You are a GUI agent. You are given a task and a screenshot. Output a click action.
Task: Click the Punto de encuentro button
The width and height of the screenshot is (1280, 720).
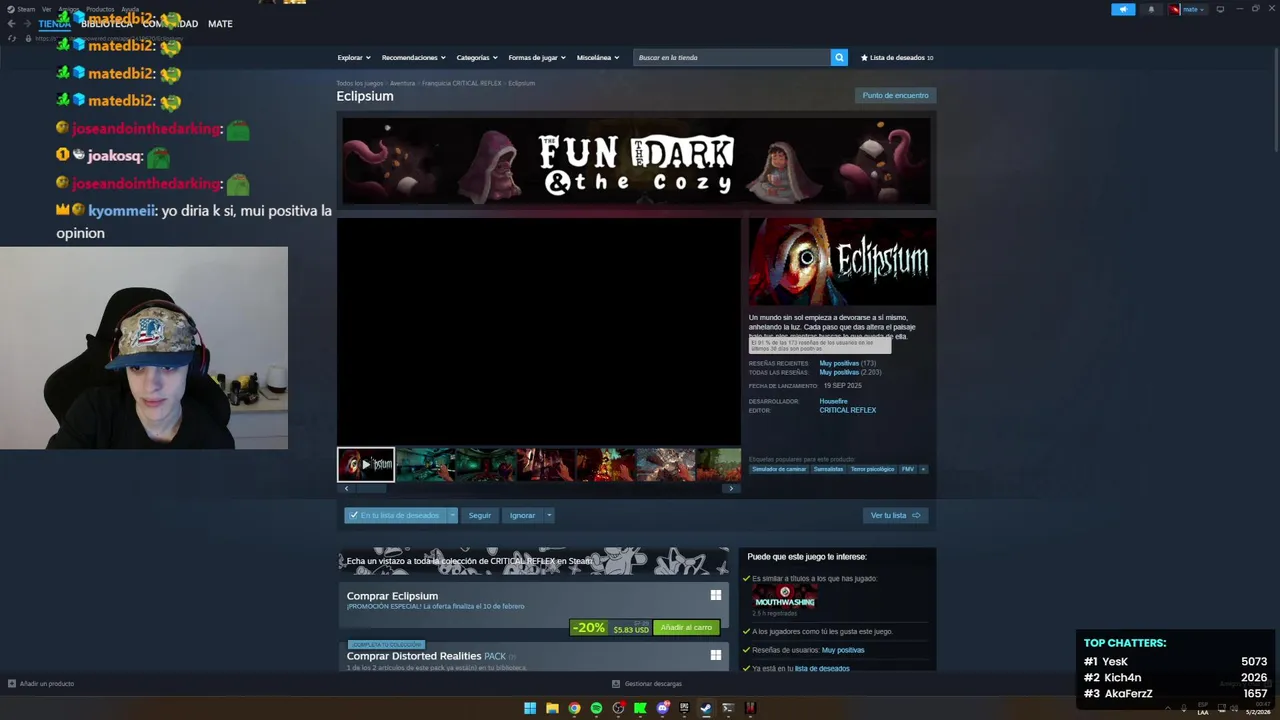point(895,95)
